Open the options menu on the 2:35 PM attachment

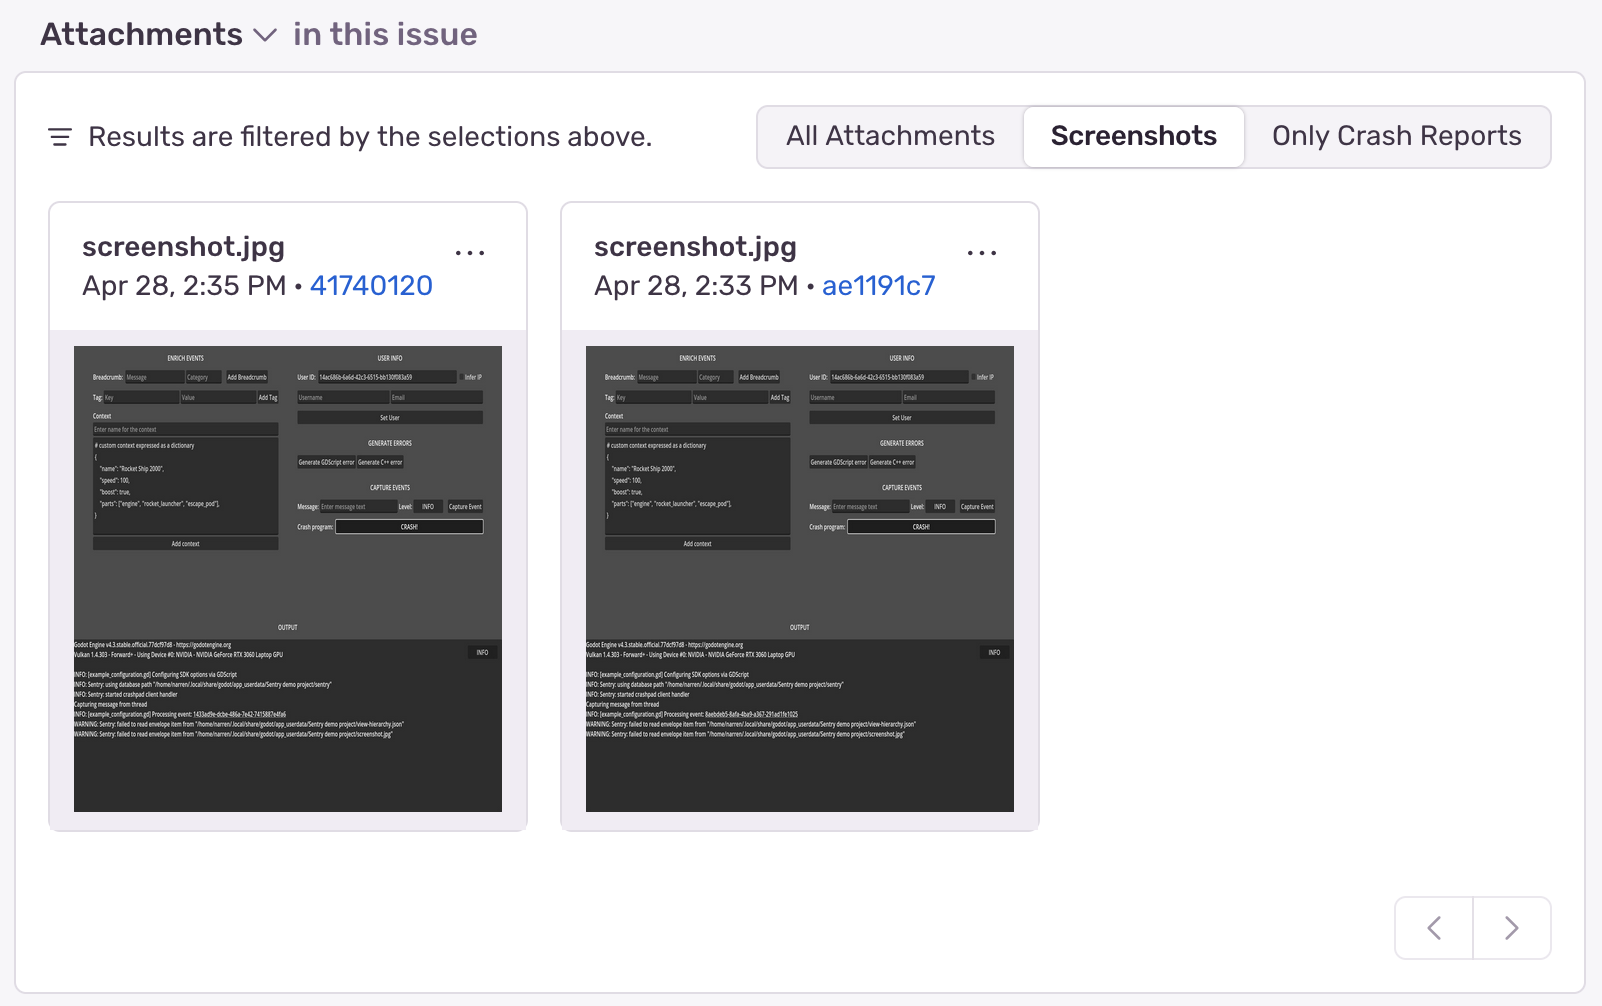[x=470, y=252]
